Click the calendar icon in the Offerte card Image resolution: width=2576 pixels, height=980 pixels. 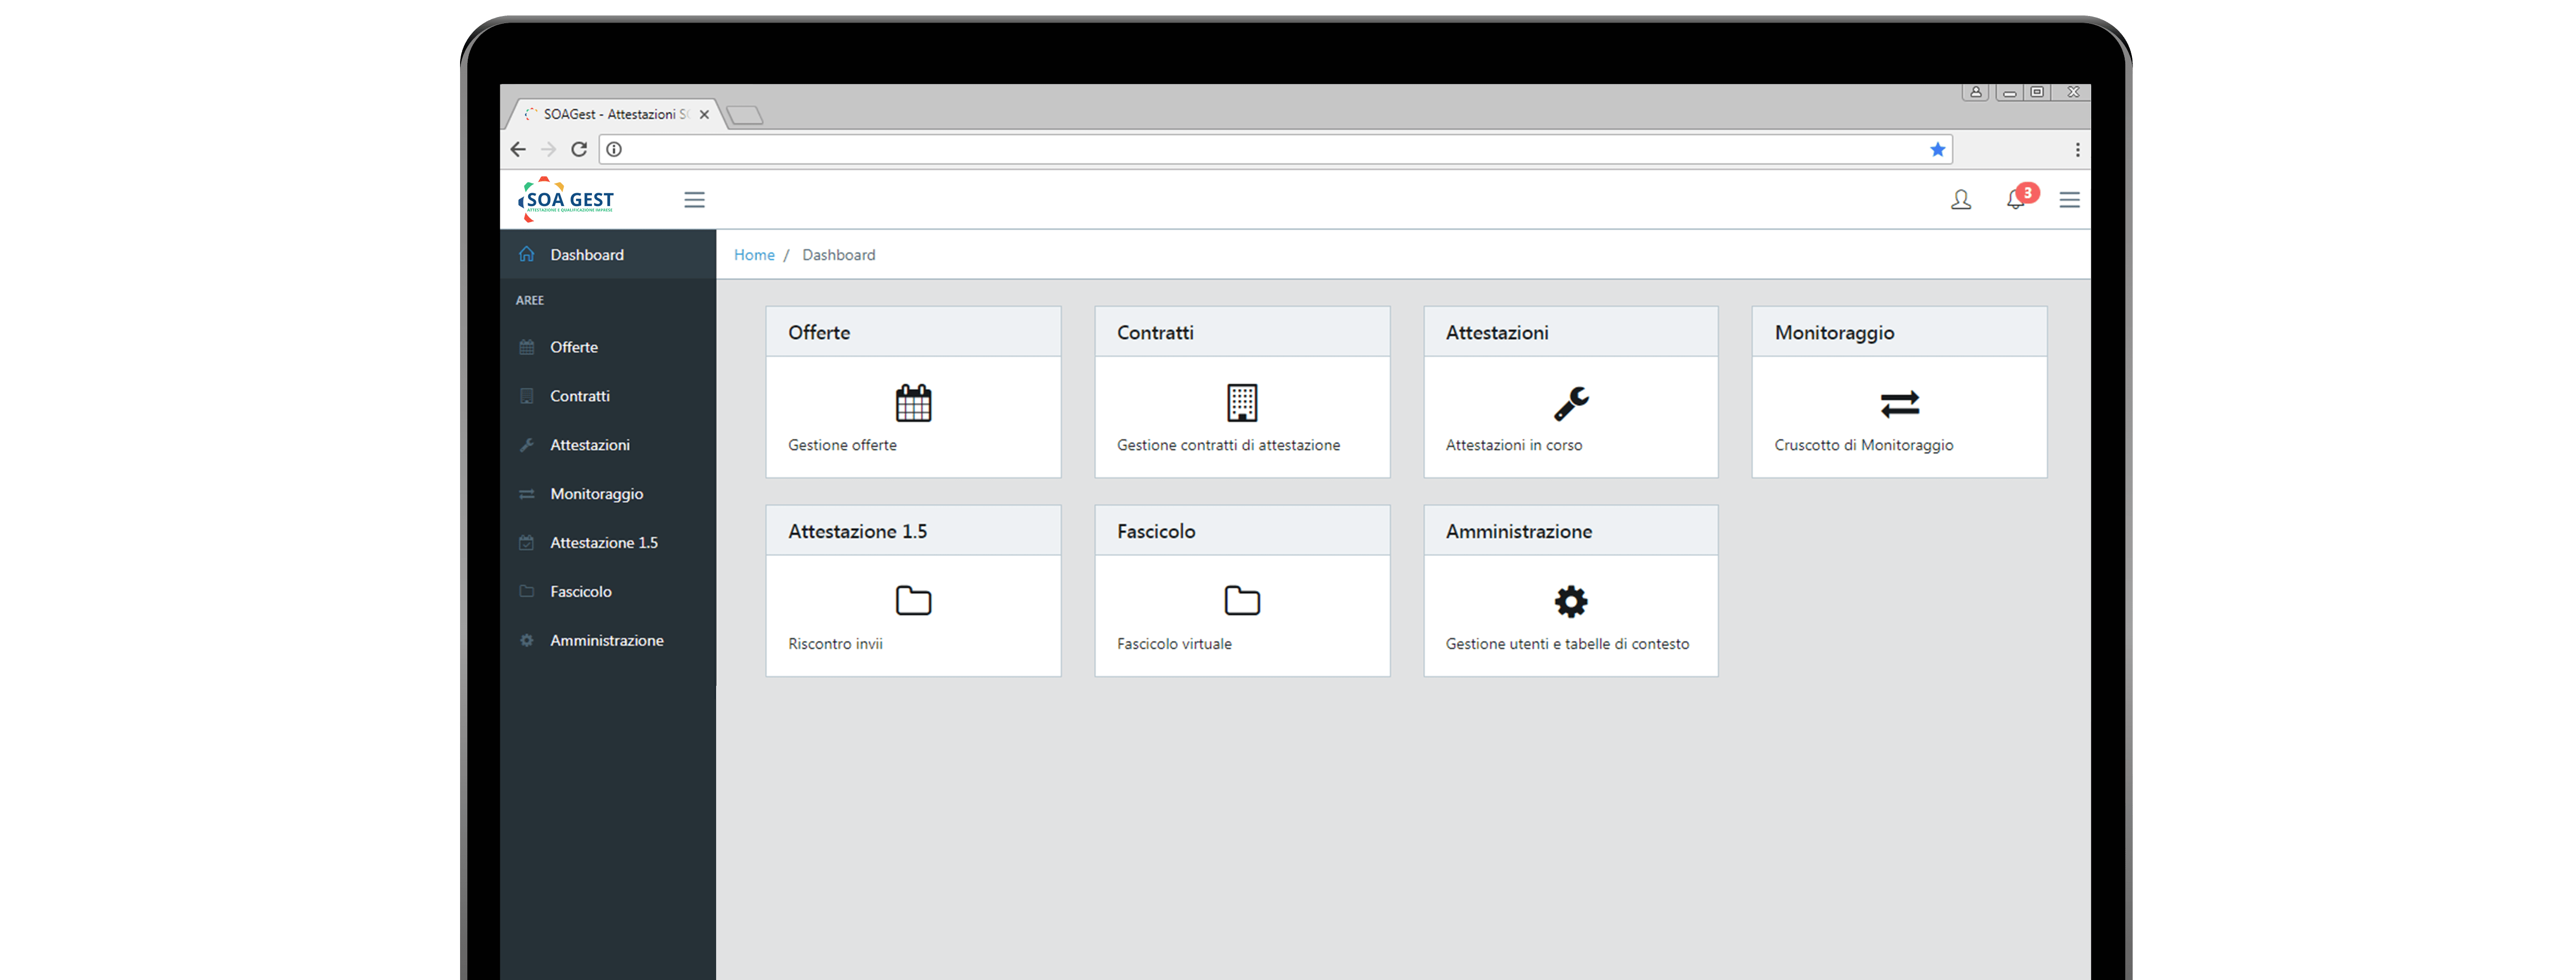click(x=912, y=403)
